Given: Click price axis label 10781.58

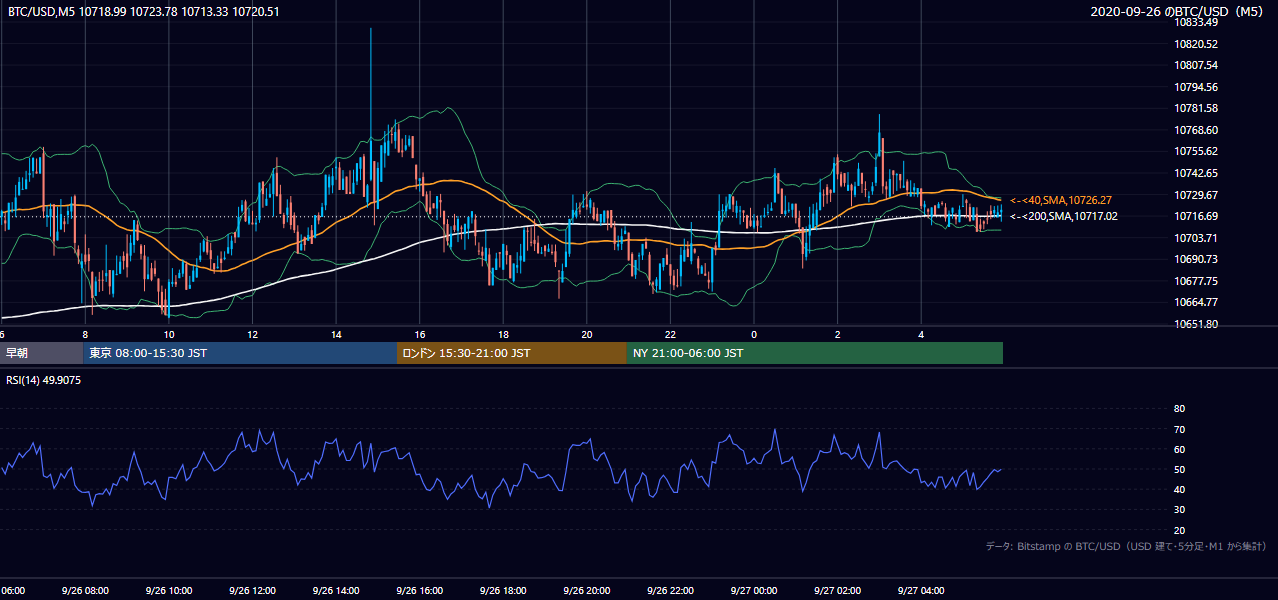Looking at the screenshot, I should coord(1196,108).
